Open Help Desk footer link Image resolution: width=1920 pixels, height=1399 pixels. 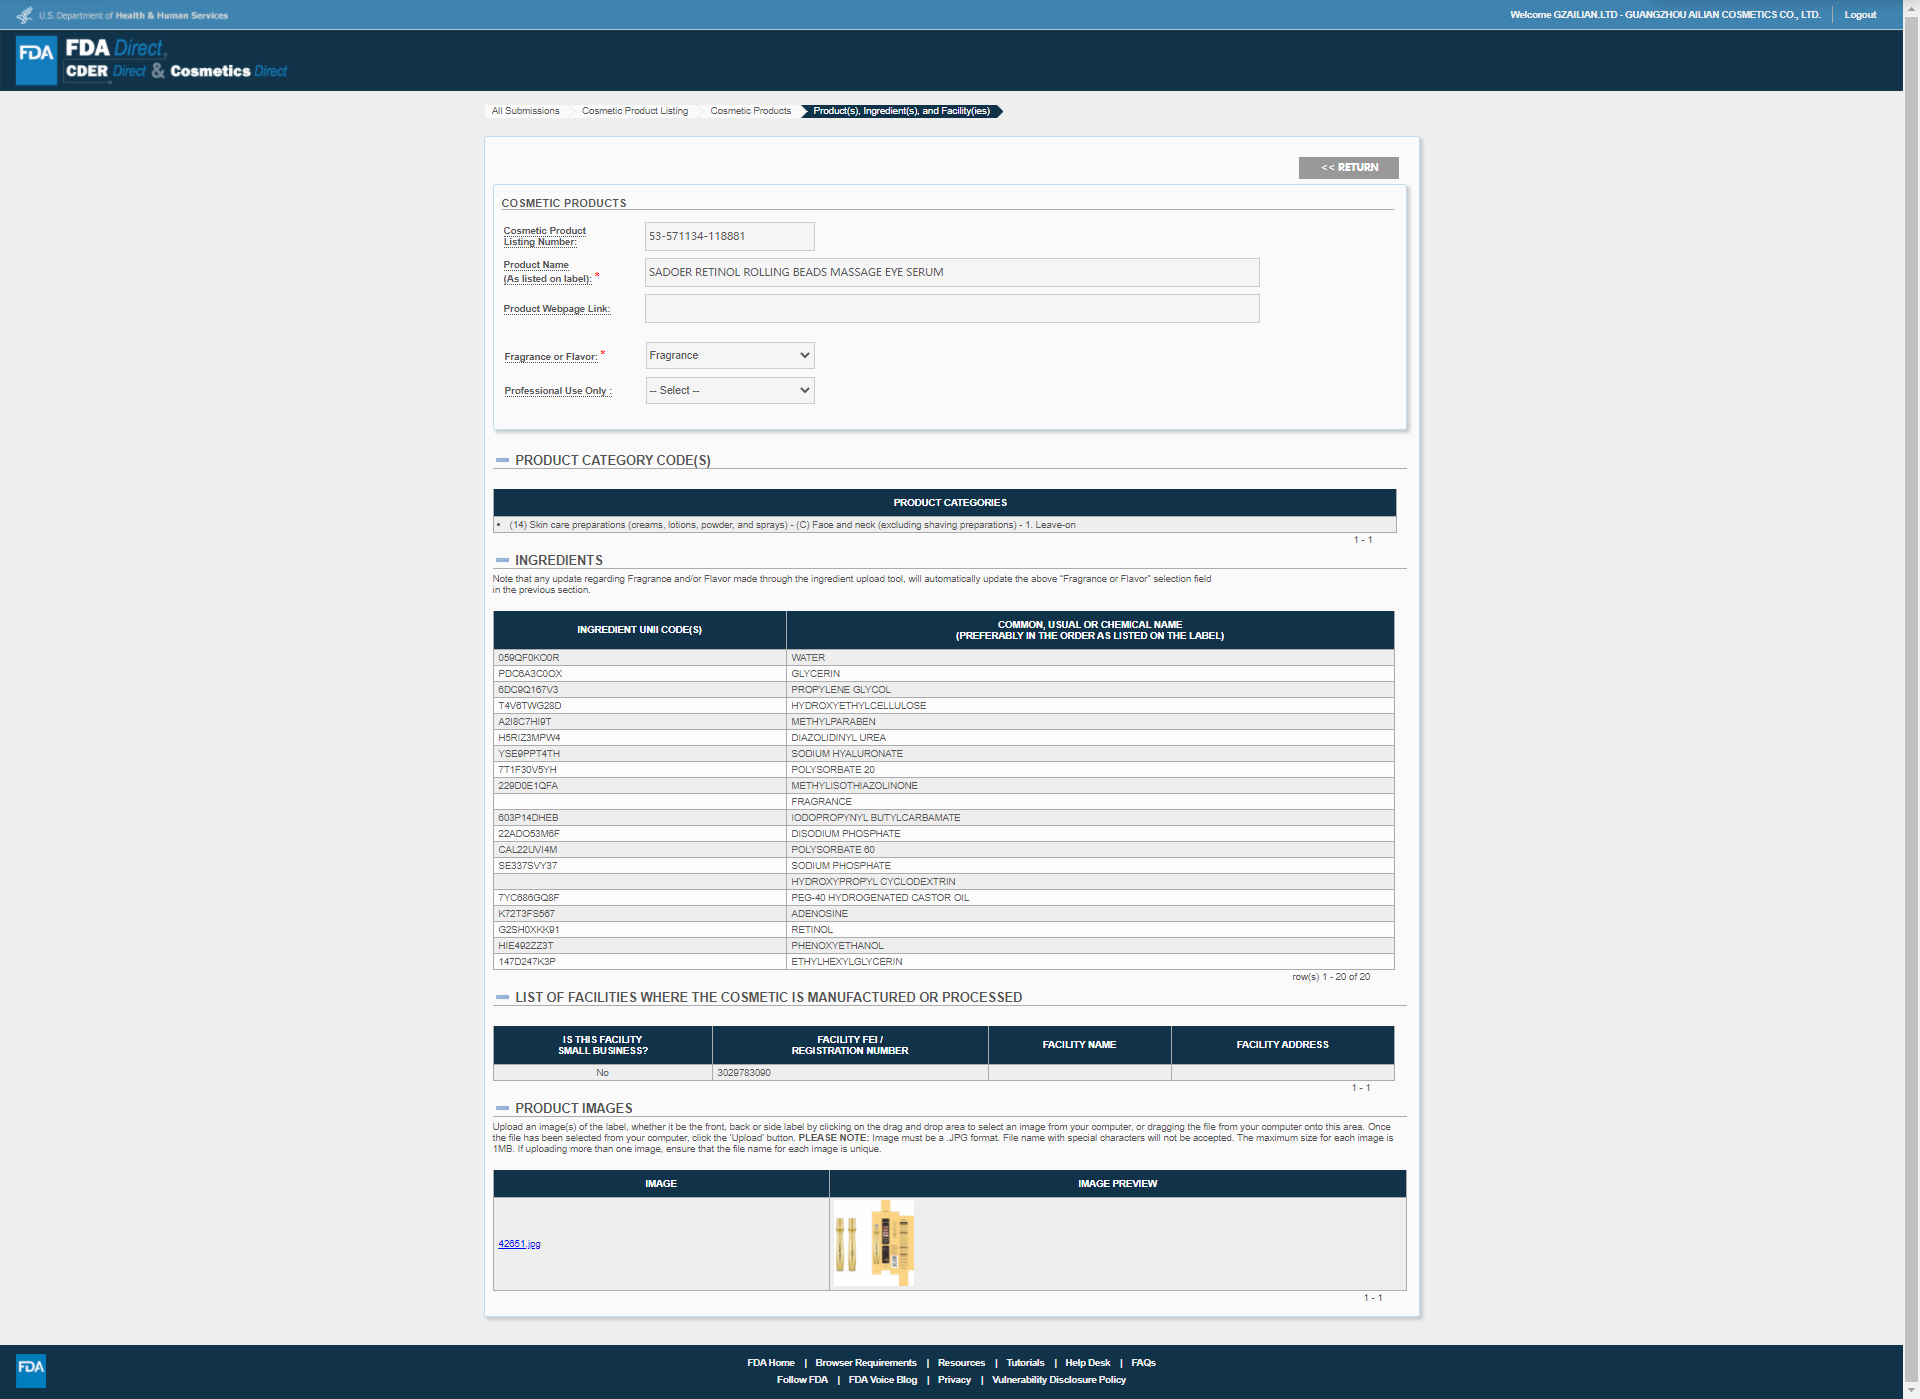coord(1087,1363)
